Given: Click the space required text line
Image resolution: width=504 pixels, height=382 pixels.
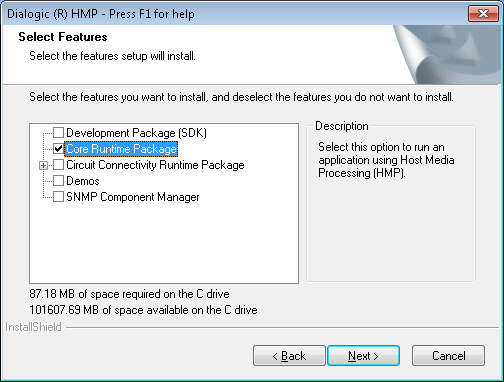Looking at the screenshot, I should tap(129, 294).
